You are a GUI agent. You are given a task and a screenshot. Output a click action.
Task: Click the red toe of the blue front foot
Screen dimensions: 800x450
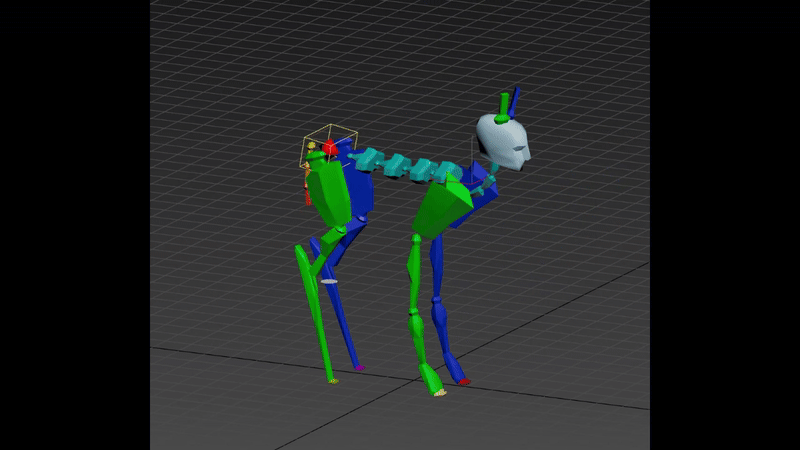[464, 381]
